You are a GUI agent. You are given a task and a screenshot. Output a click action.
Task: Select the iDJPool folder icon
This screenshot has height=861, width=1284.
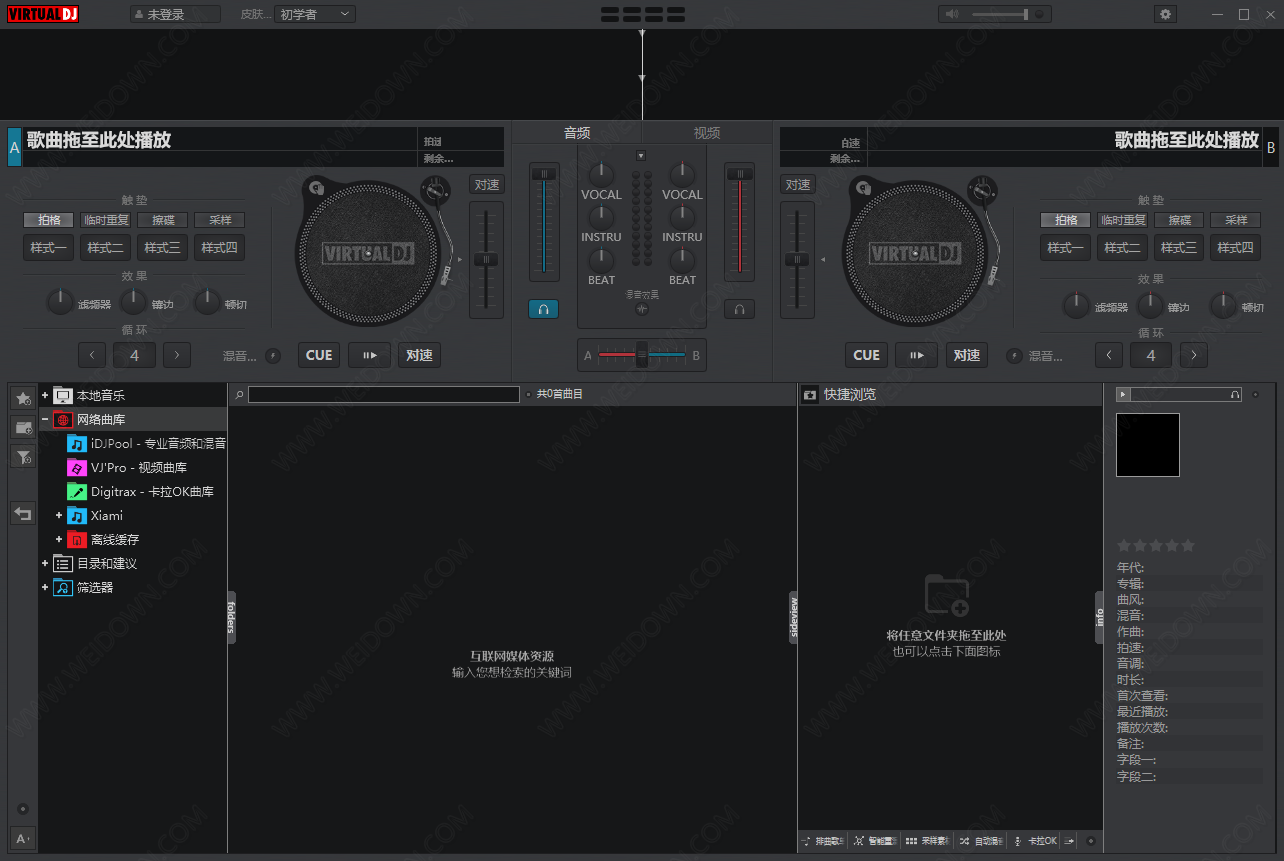77,443
